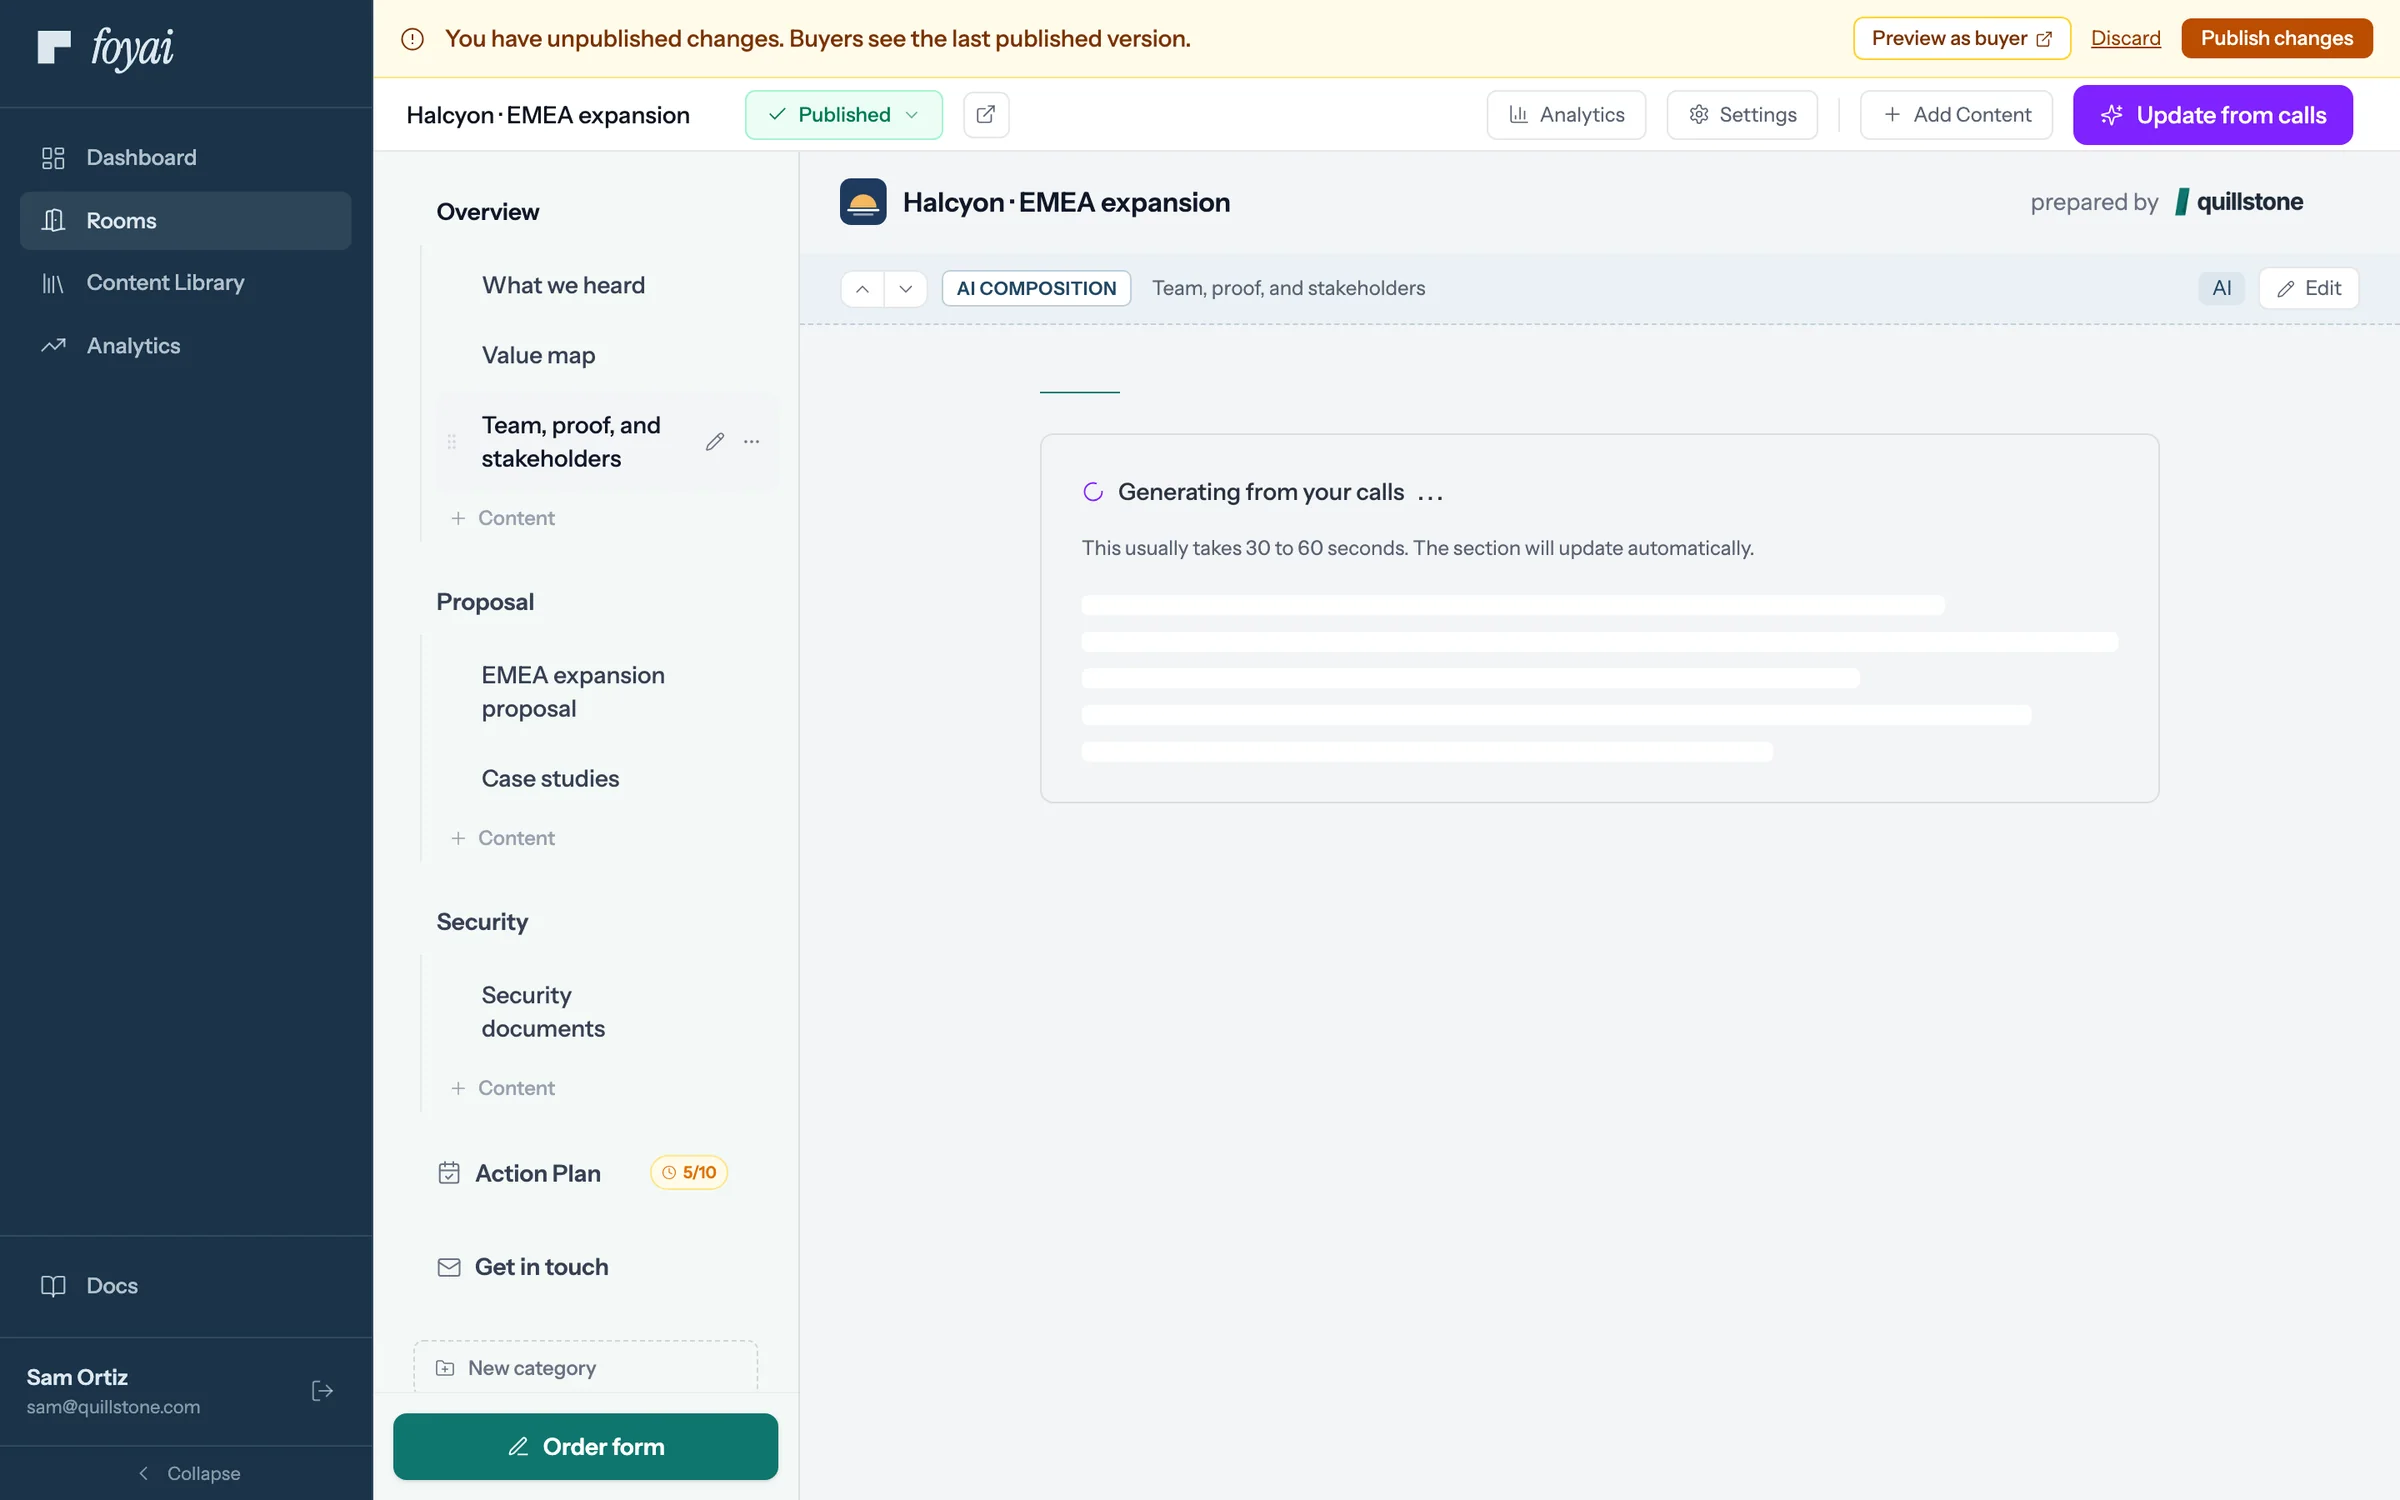Edit the AI composition section
This screenshot has width=2400, height=1500.
click(2308, 289)
